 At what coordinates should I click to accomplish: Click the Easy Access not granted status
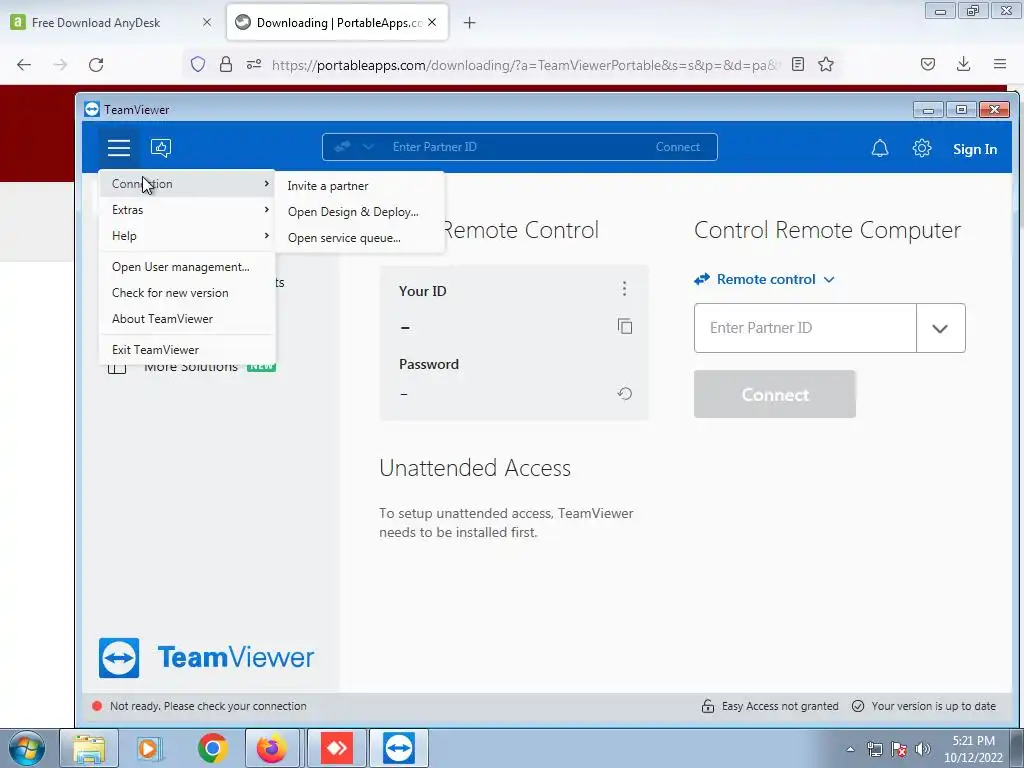tap(769, 706)
